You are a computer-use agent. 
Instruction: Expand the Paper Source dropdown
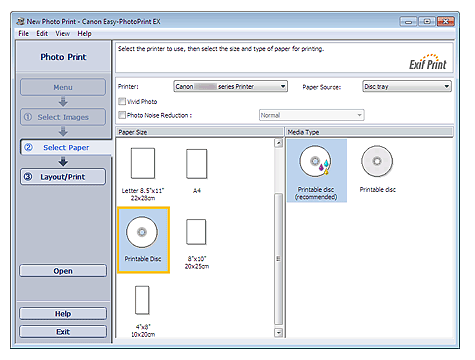[x=407, y=87]
